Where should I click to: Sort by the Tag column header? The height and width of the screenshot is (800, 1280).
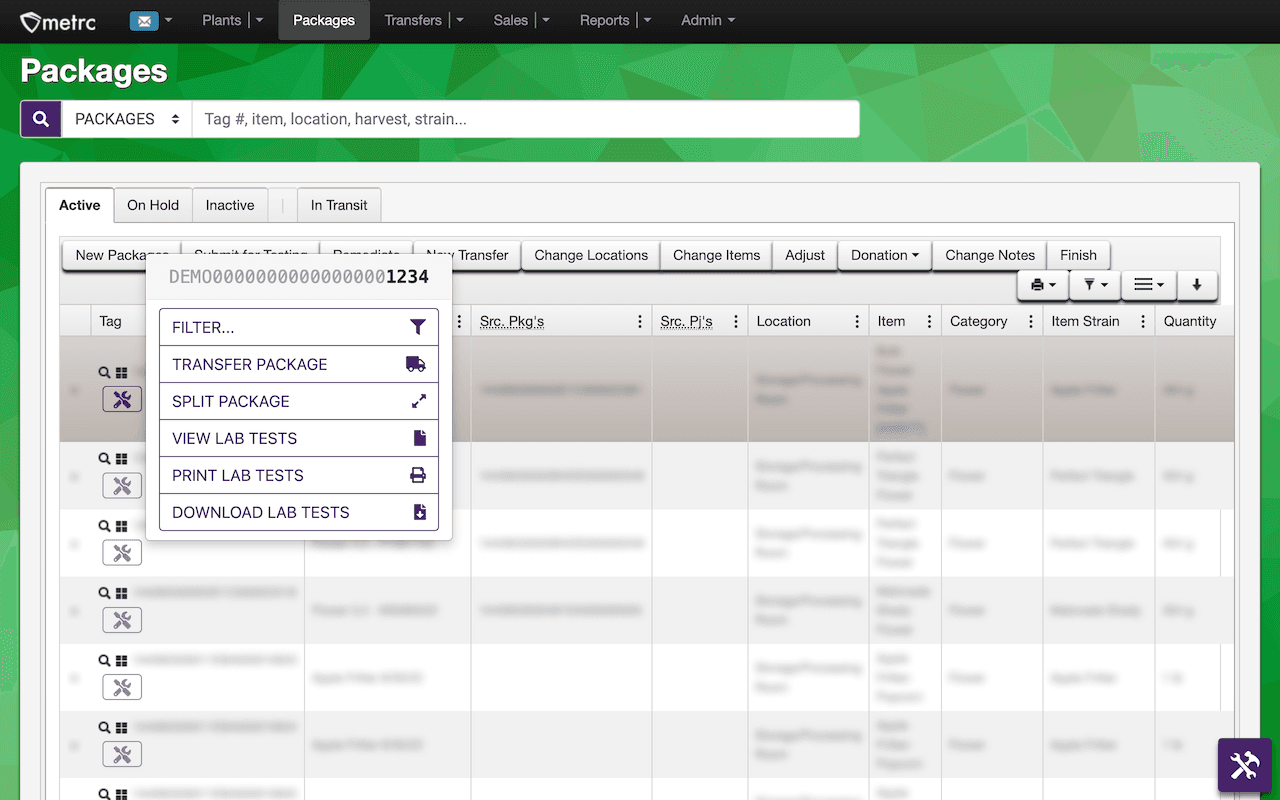(110, 321)
